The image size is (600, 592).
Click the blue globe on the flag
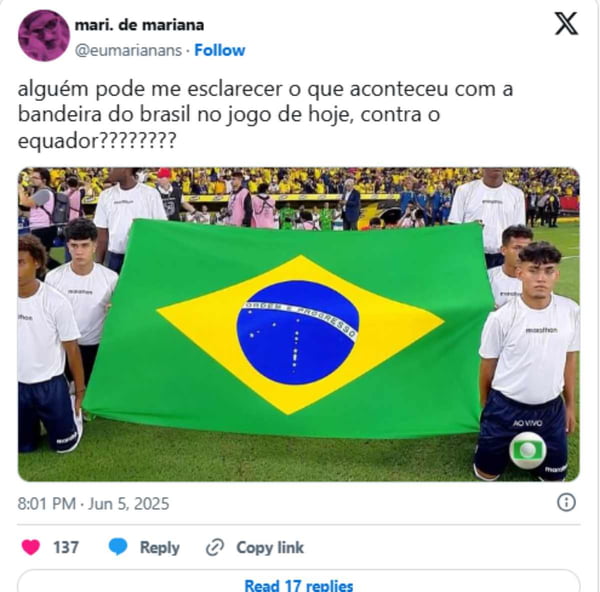[298, 333]
